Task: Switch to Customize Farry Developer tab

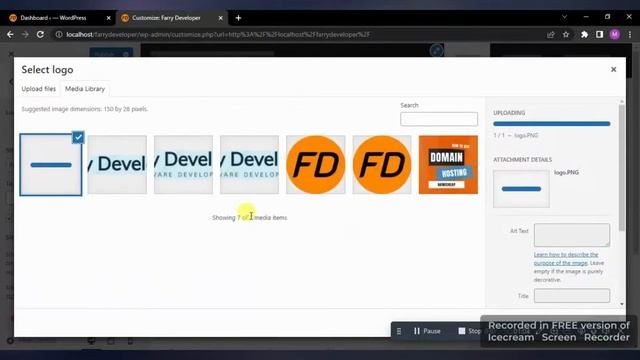Action: pos(171,18)
